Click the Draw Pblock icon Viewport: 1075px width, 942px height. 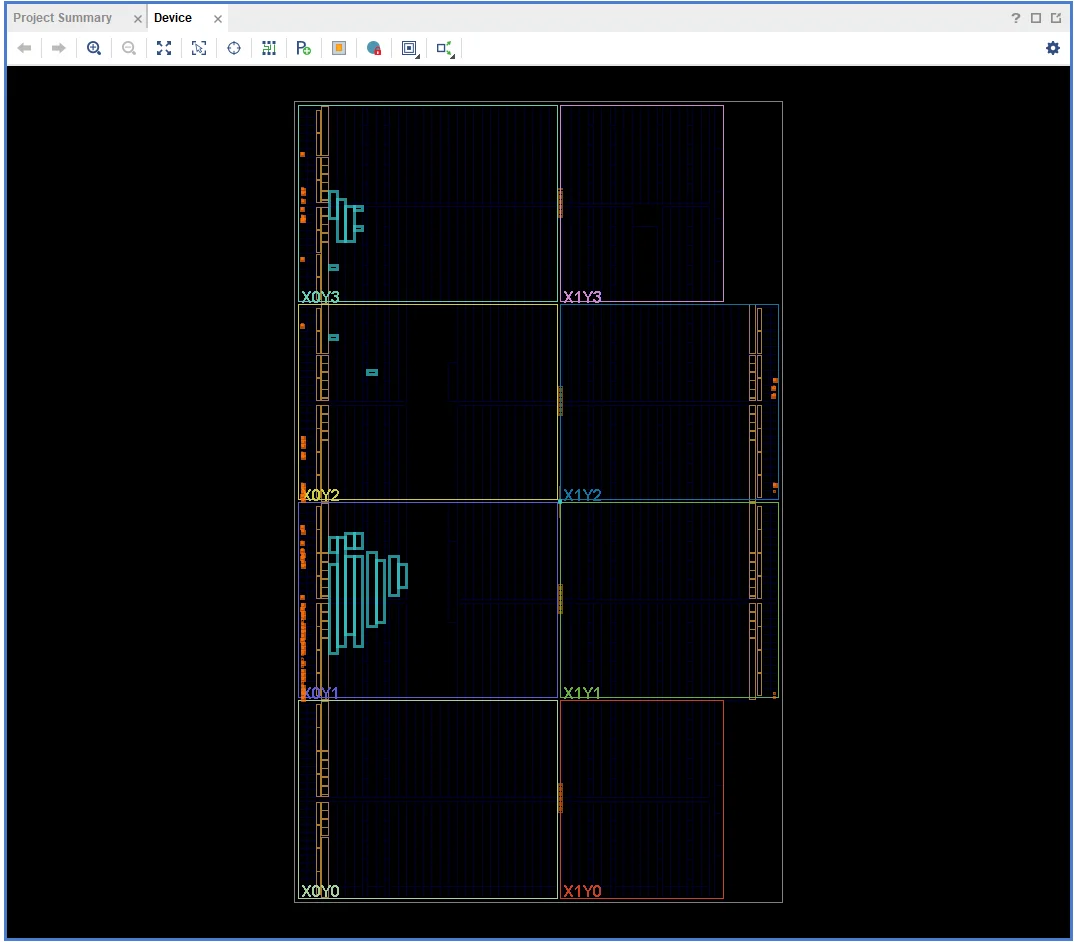(x=304, y=48)
